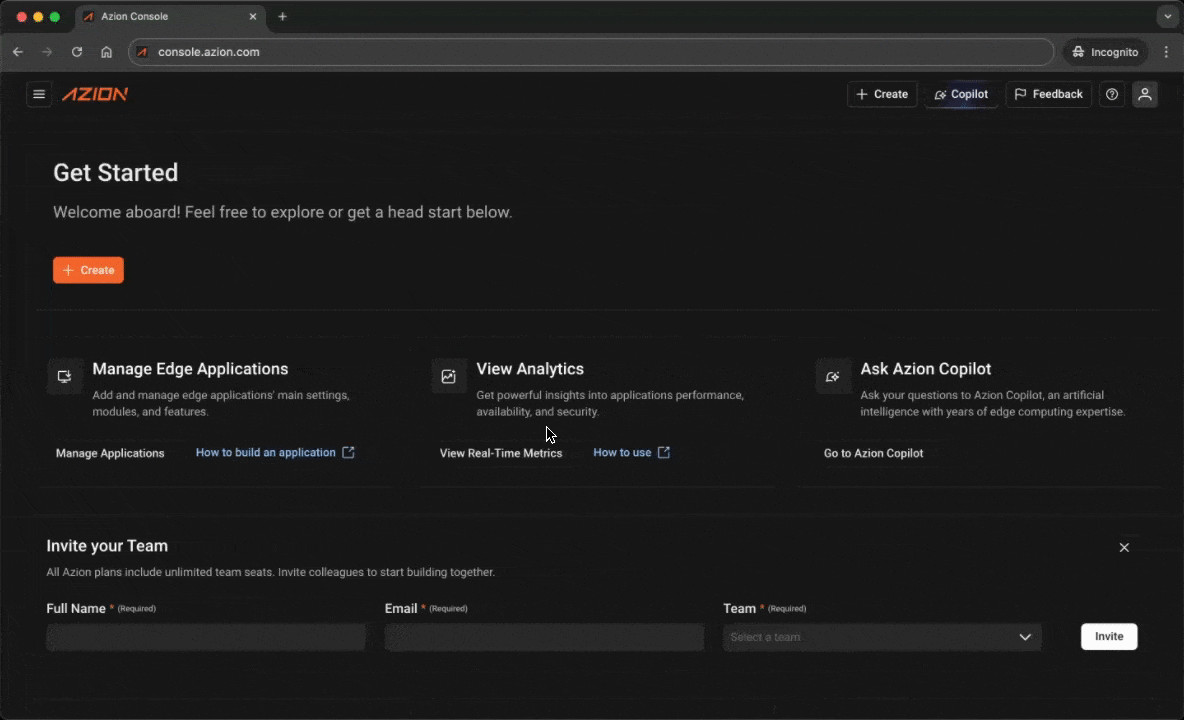Reload the page with refresh icon
Viewport: 1184px width, 720px height.
pos(77,52)
